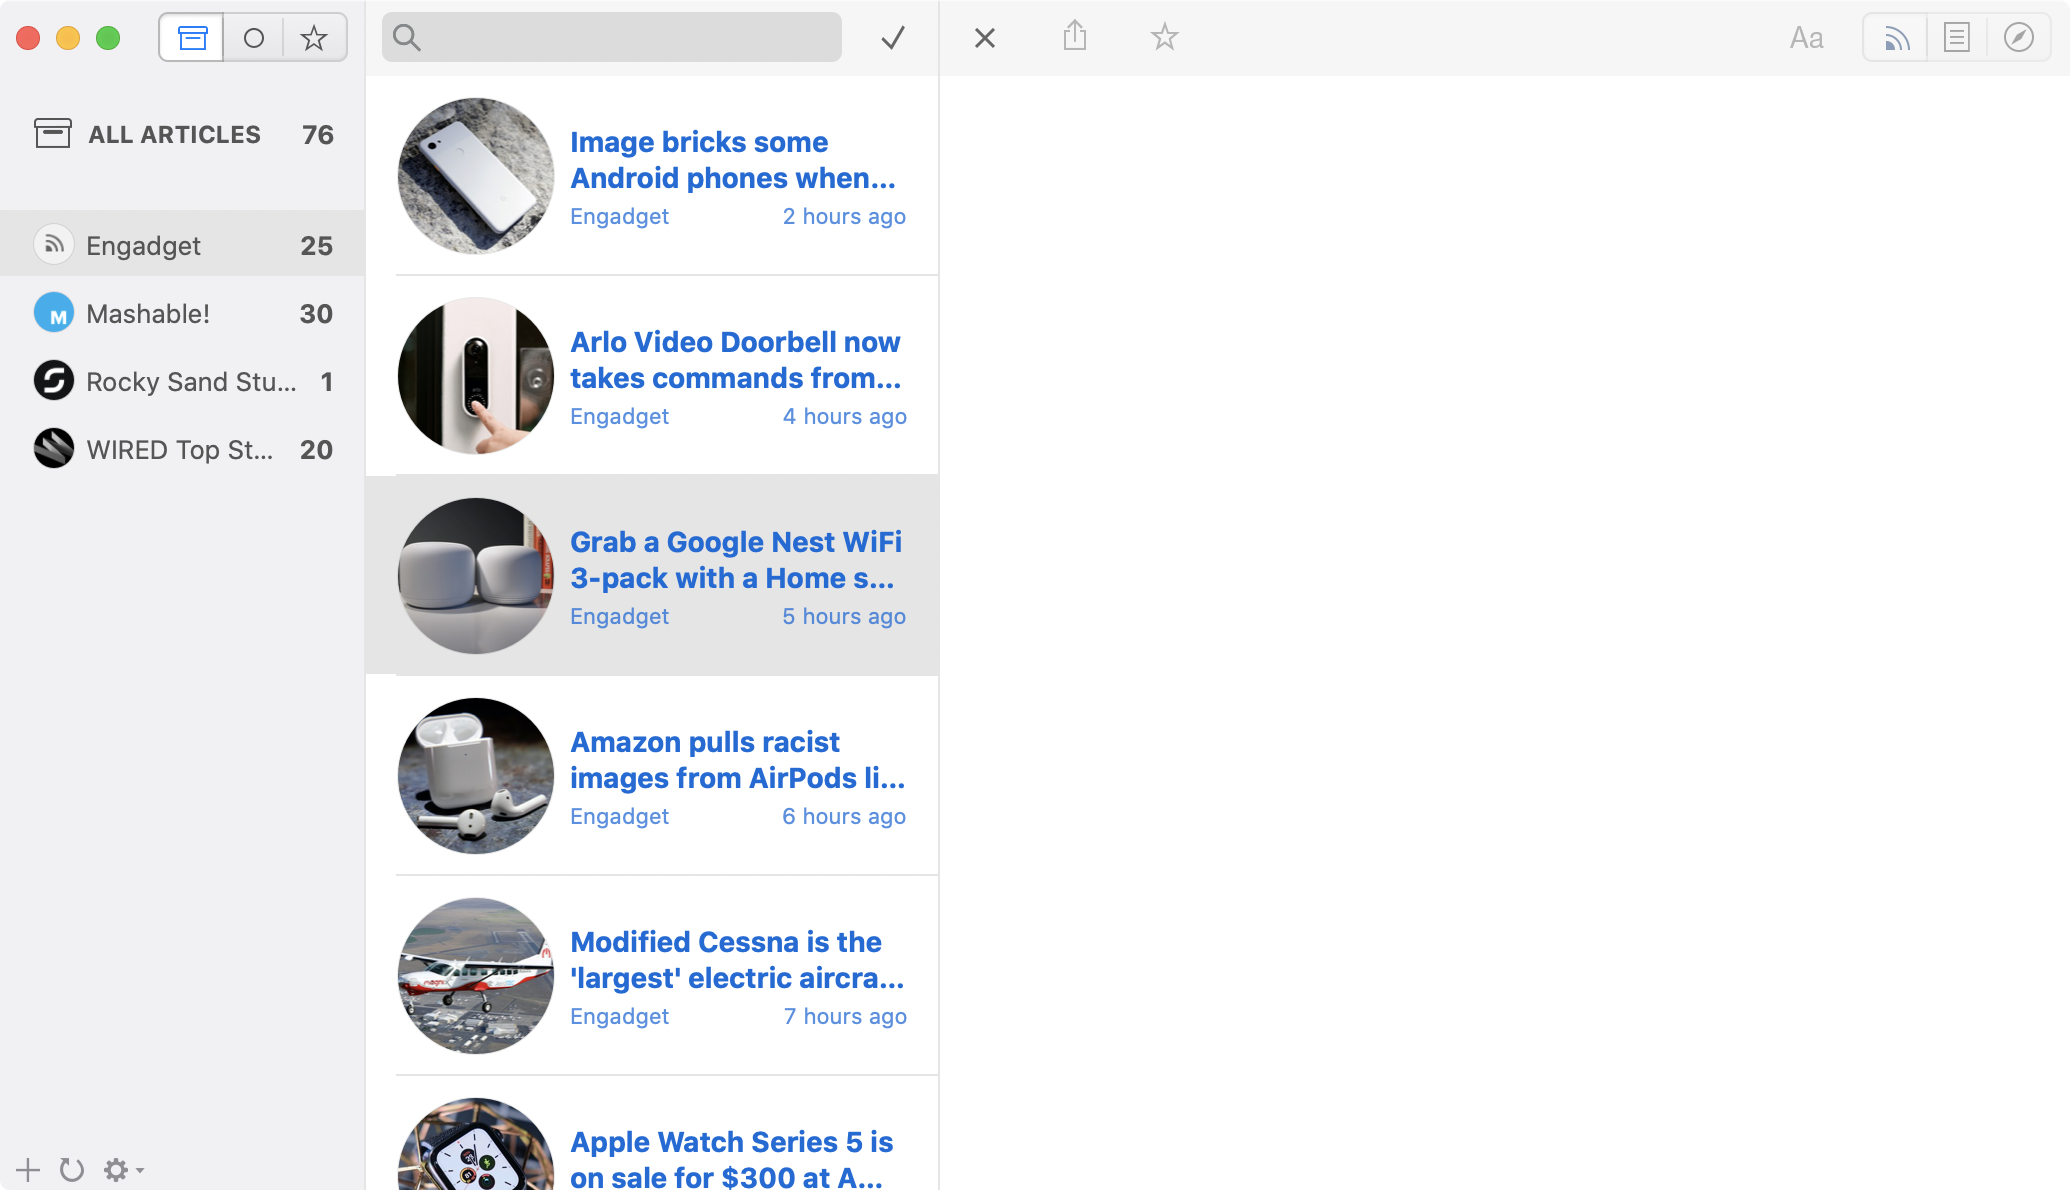Switch to web browser view compass icon

pyautogui.click(x=2019, y=38)
